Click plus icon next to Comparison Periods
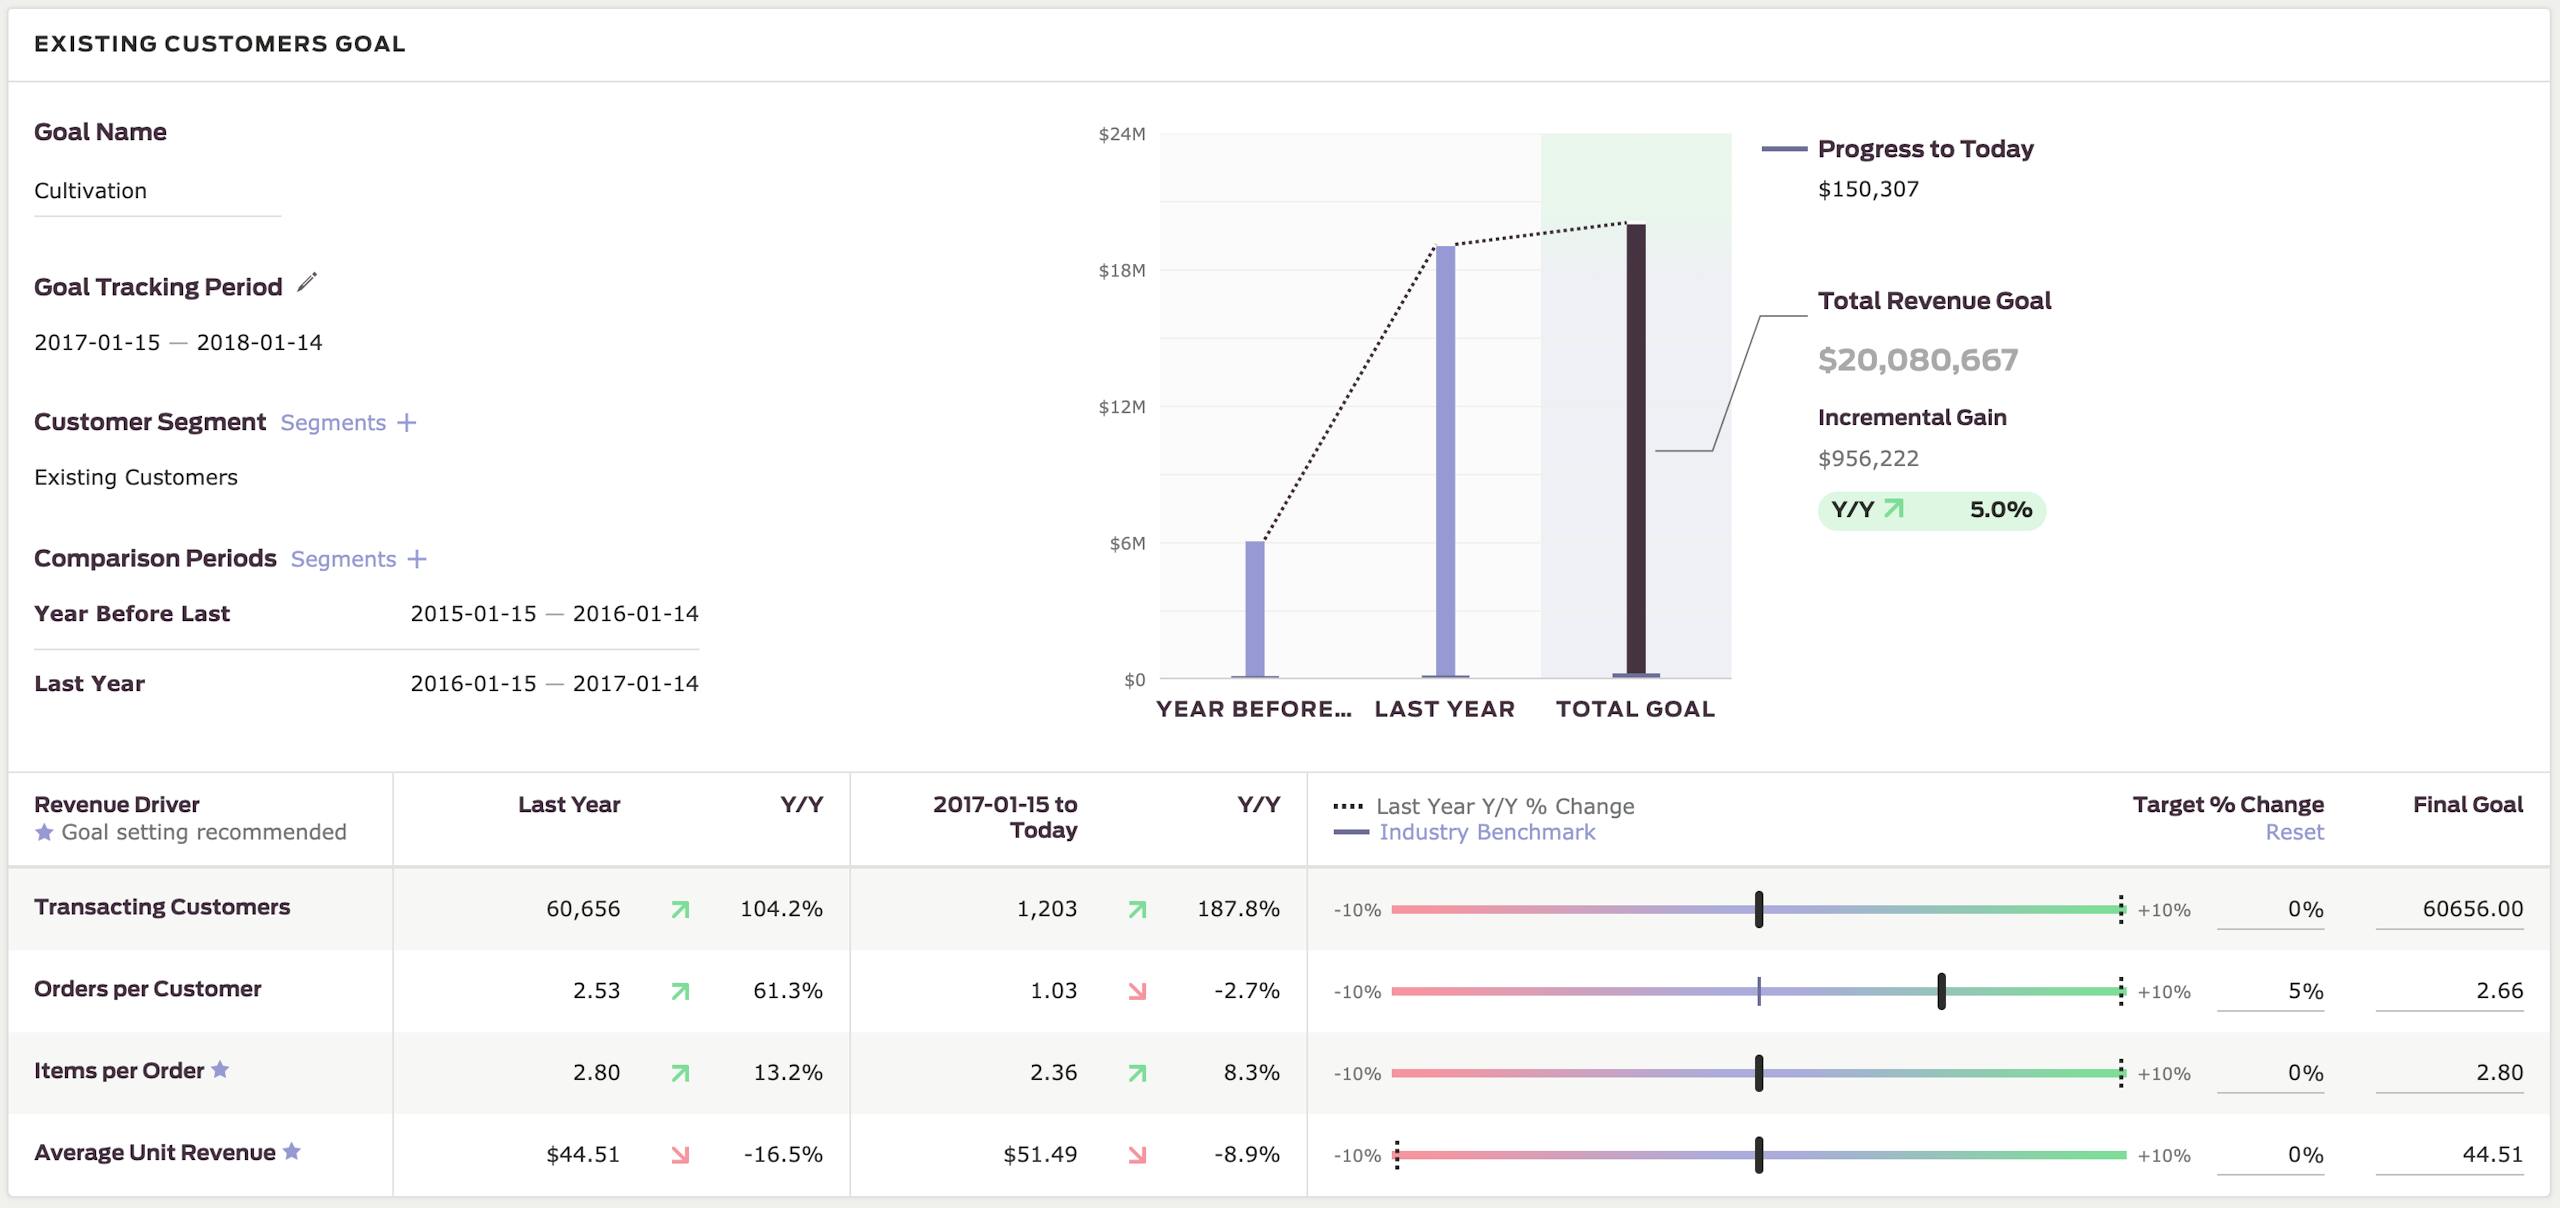 pyautogui.click(x=417, y=559)
